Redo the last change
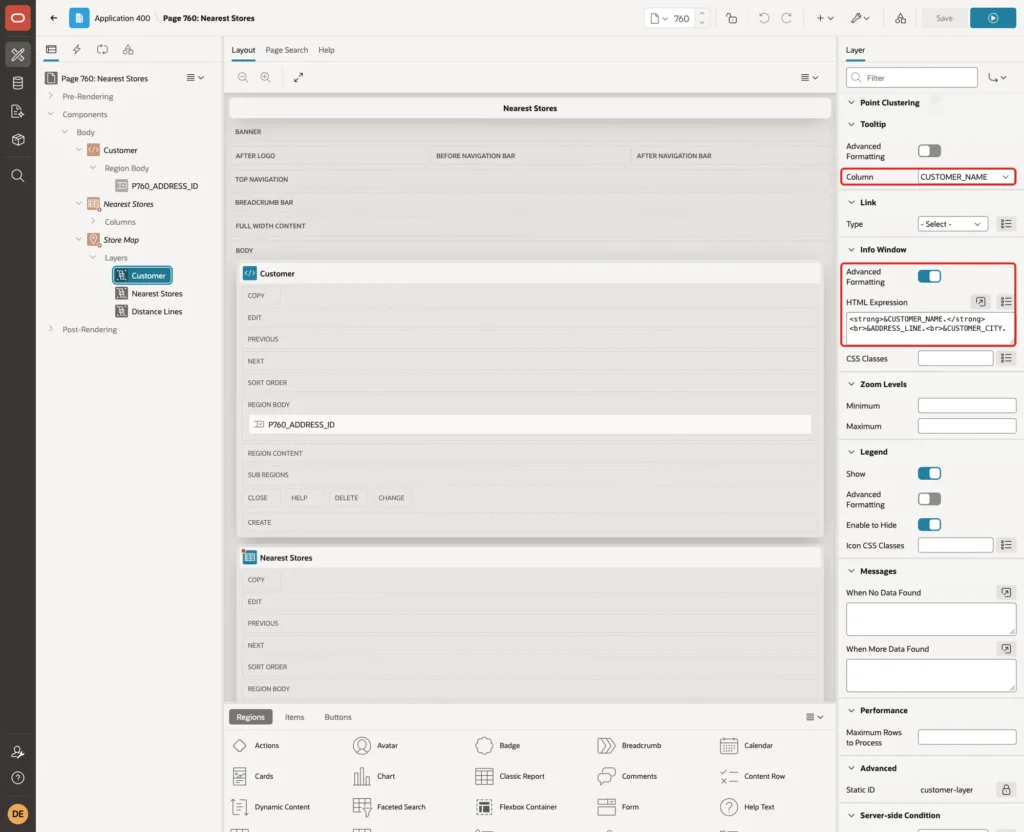This screenshot has height=832, width=1024. [x=786, y=18]
